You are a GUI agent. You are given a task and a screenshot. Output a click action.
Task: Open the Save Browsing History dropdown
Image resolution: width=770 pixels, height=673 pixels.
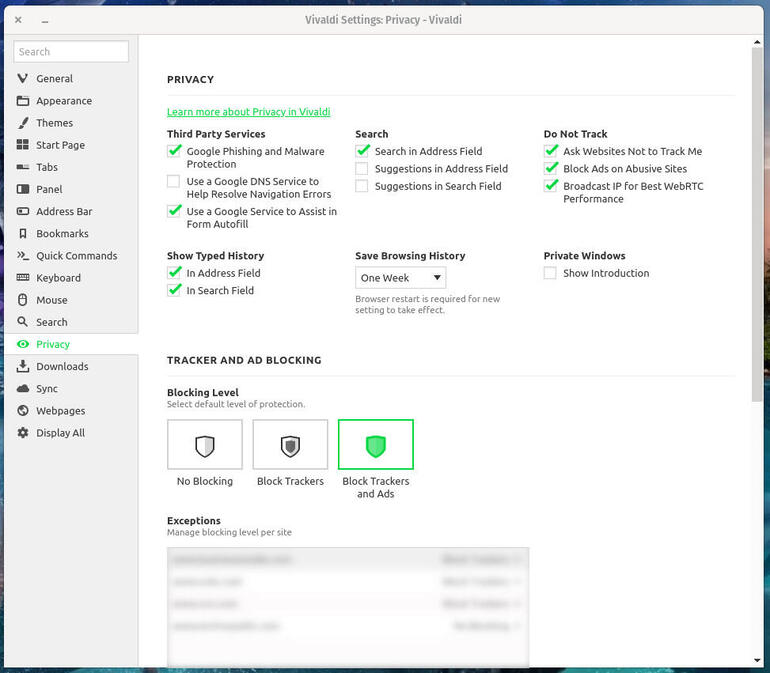coord(401,278)
